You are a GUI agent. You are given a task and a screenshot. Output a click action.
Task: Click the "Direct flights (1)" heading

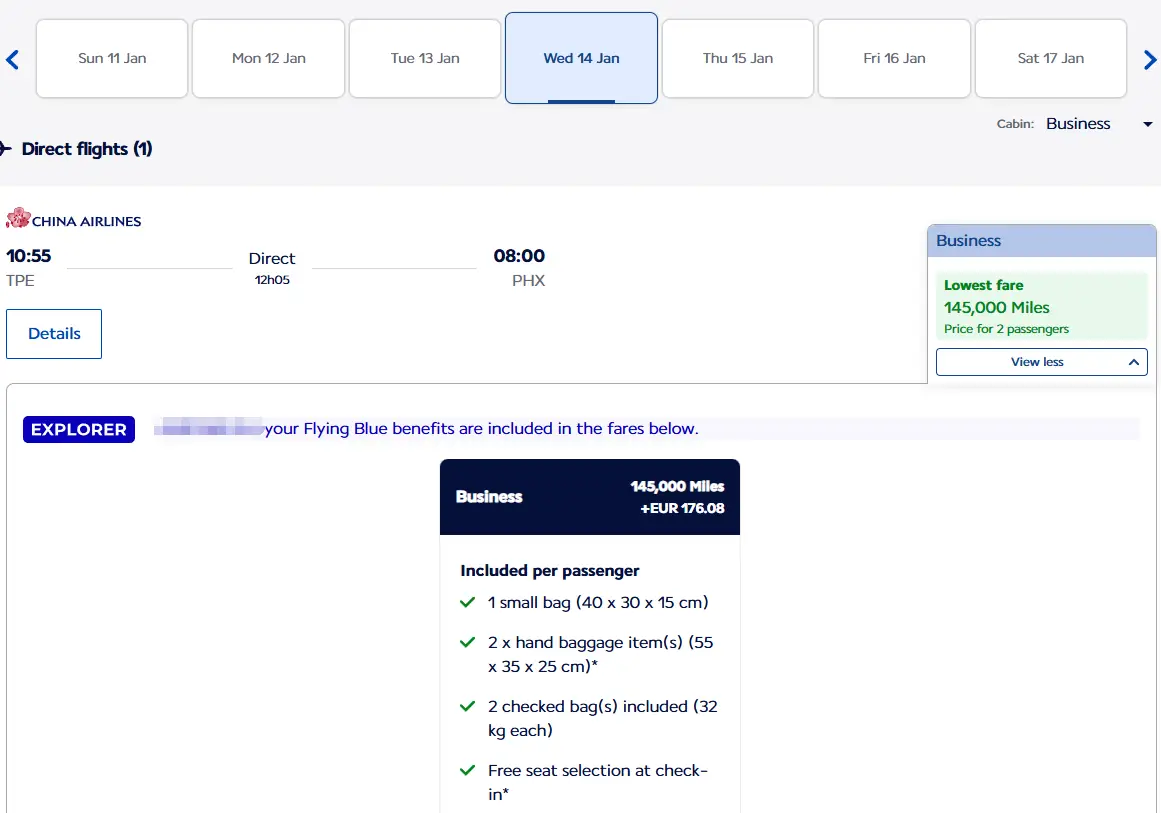(87, 149)
